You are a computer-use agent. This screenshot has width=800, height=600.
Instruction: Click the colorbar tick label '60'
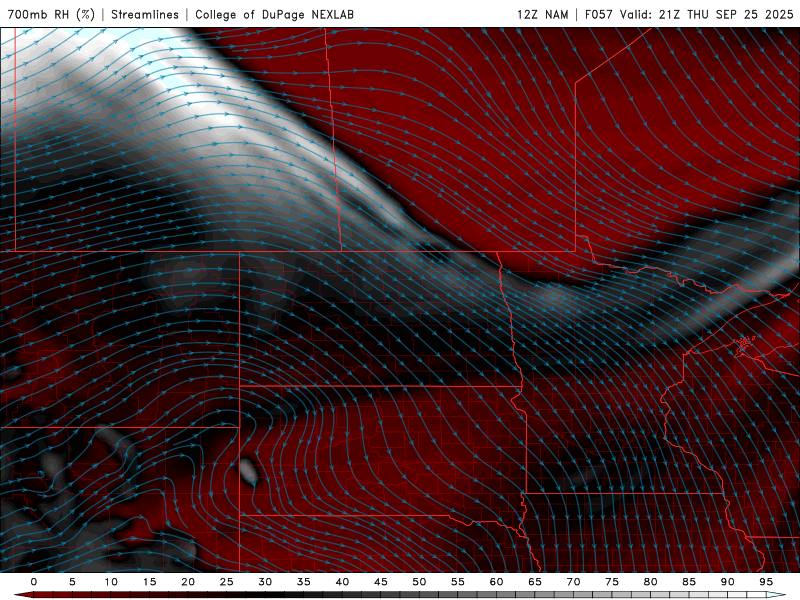click(496, 582)
